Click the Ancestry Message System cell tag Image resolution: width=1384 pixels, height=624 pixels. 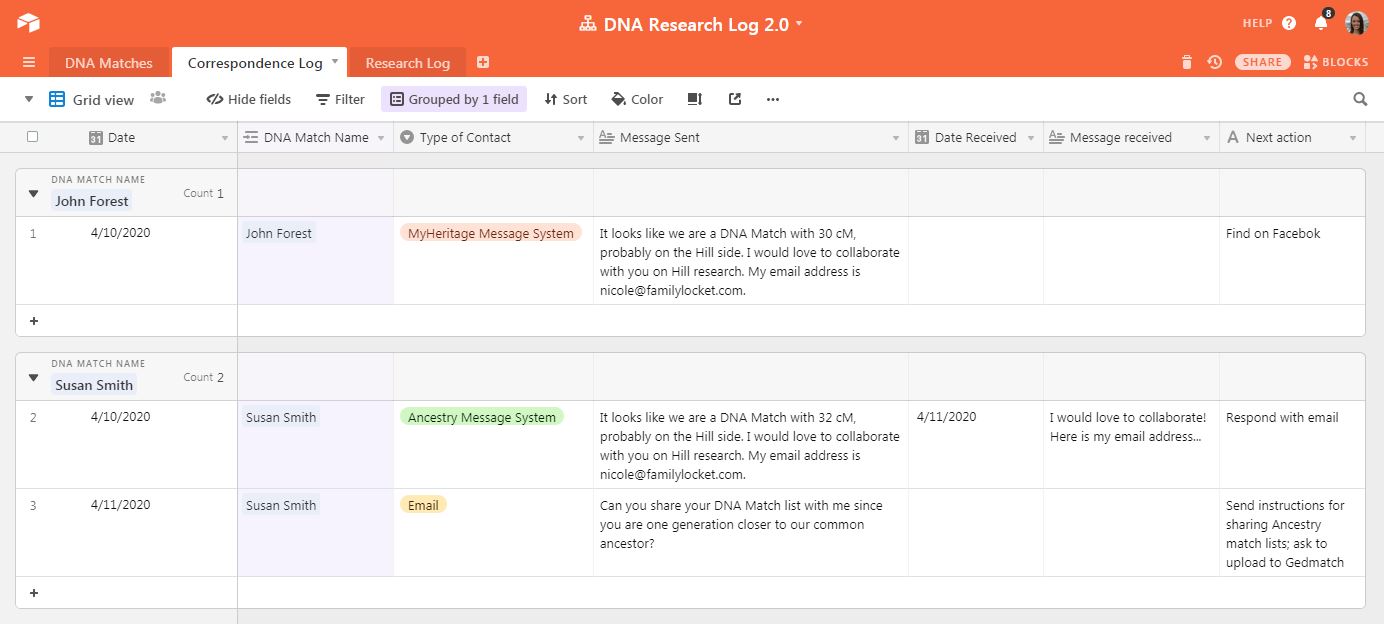(x=481, y=417)
